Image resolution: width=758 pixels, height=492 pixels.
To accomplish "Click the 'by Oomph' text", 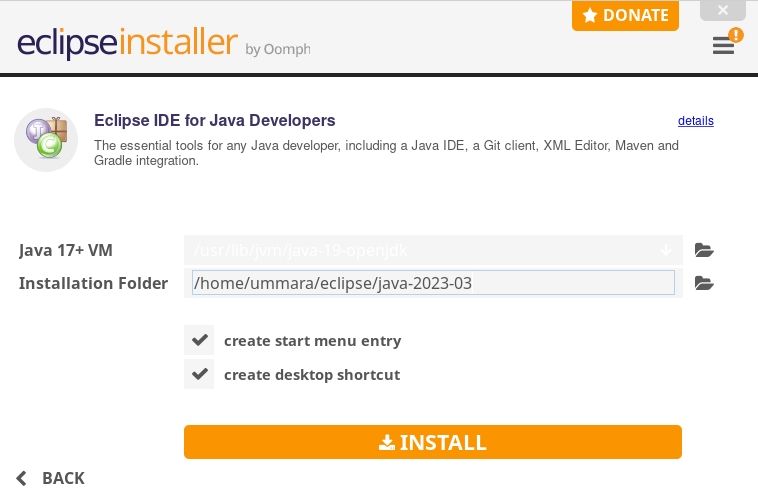I will 278,49.
